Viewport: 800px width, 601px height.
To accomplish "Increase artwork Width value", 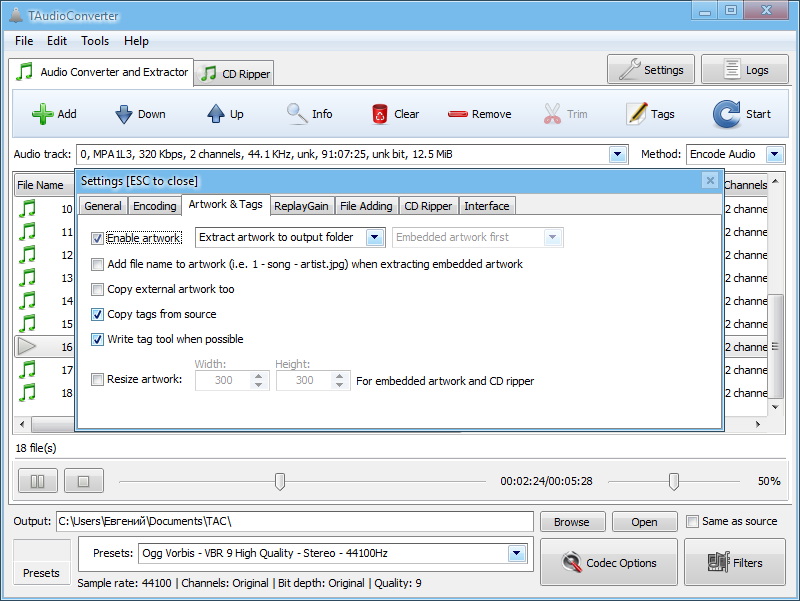I will 259,375.
